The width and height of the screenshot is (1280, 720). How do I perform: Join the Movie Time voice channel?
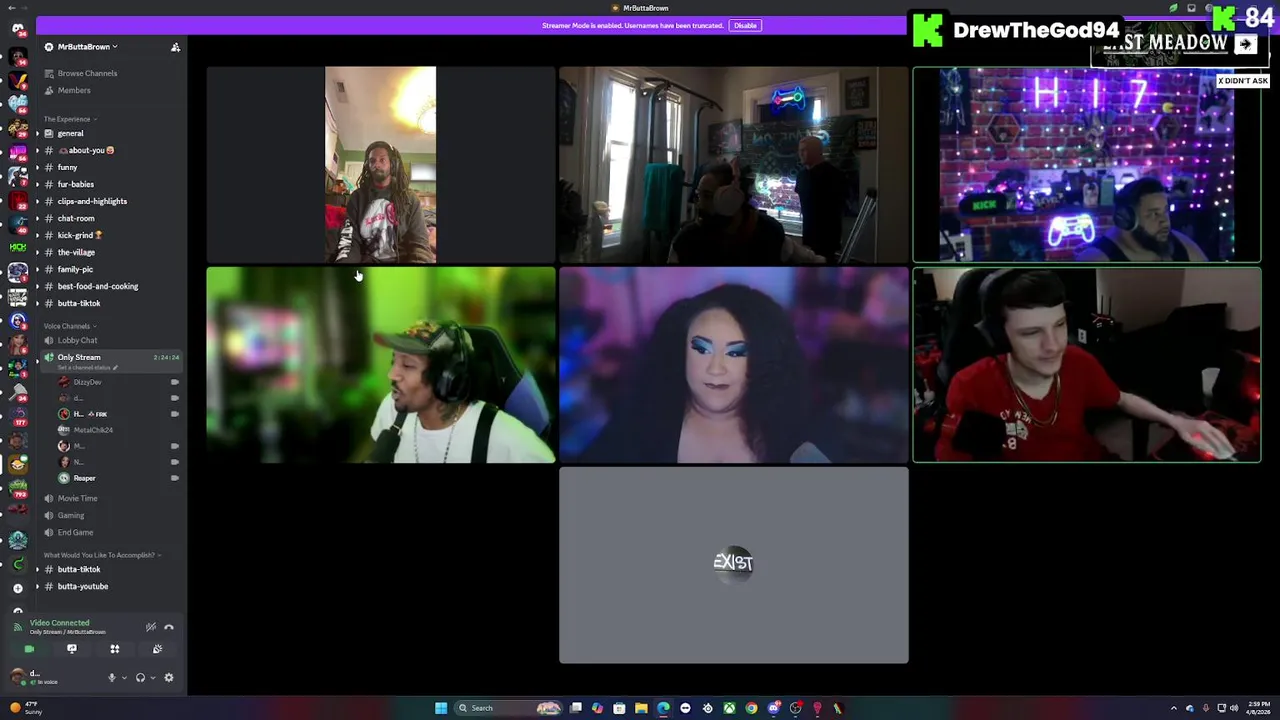point(77,498)
